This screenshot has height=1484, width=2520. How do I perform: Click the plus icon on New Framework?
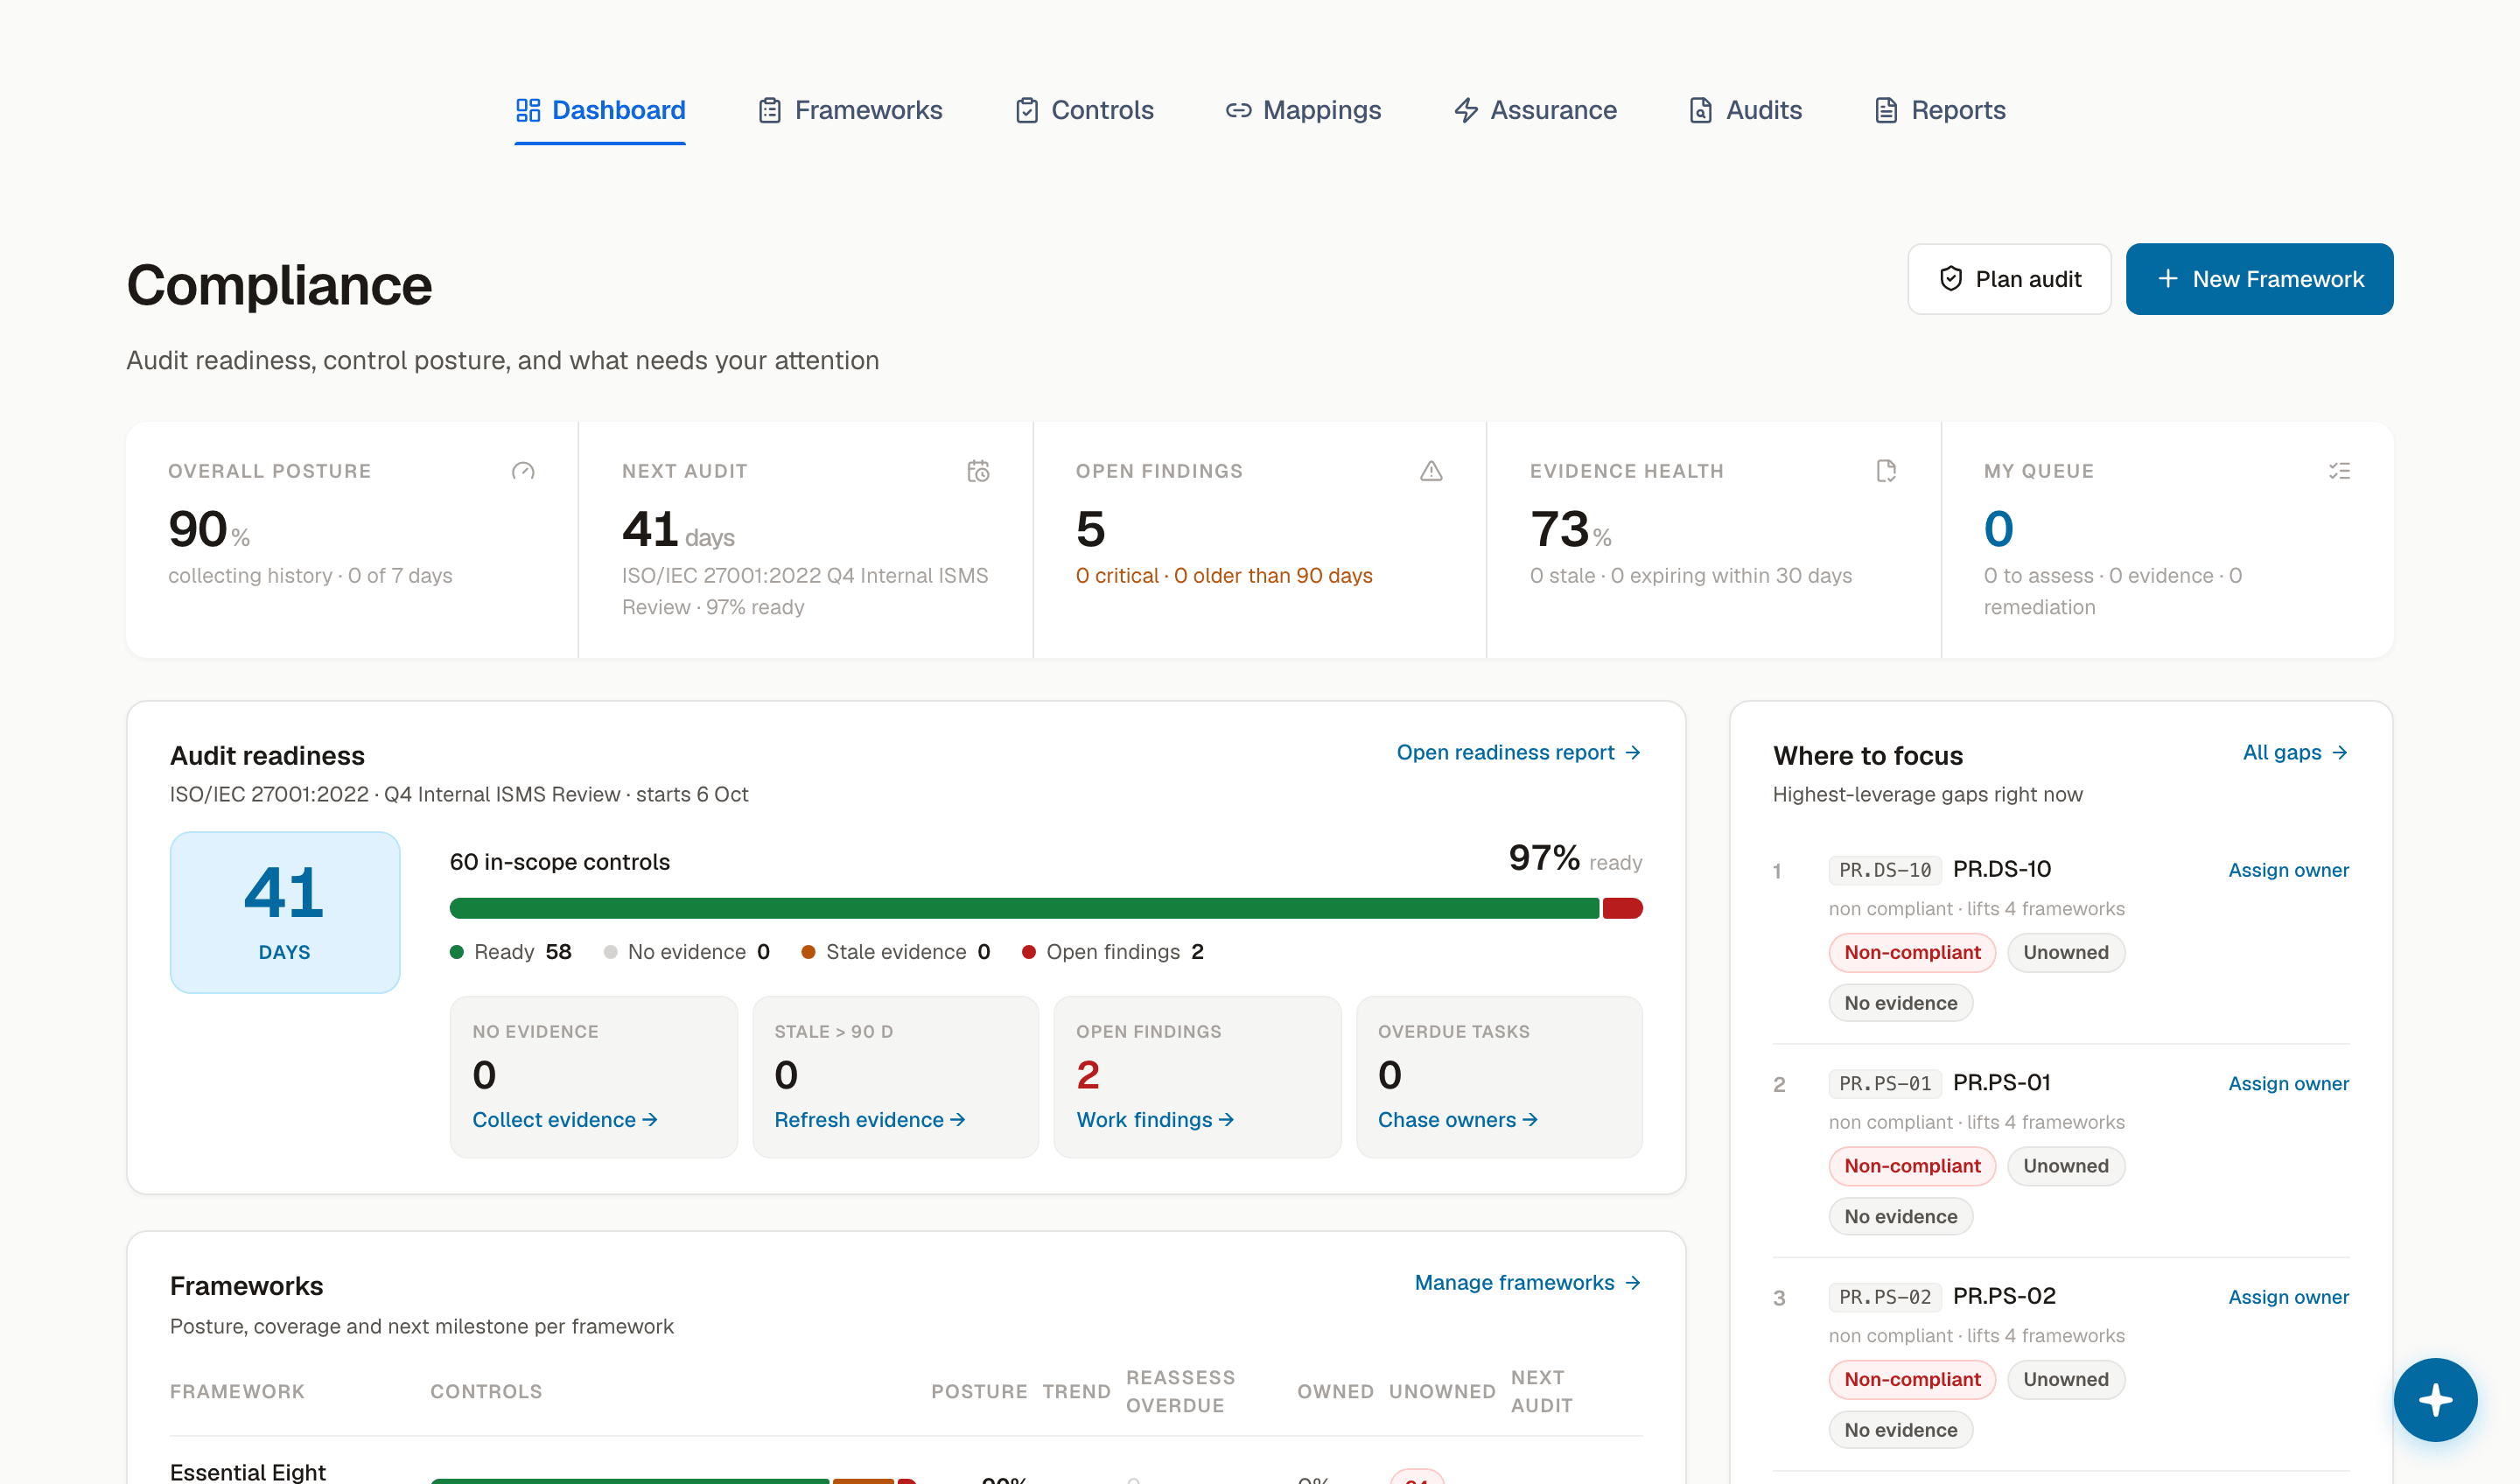pyautogui.click(x=2167, y=279)
